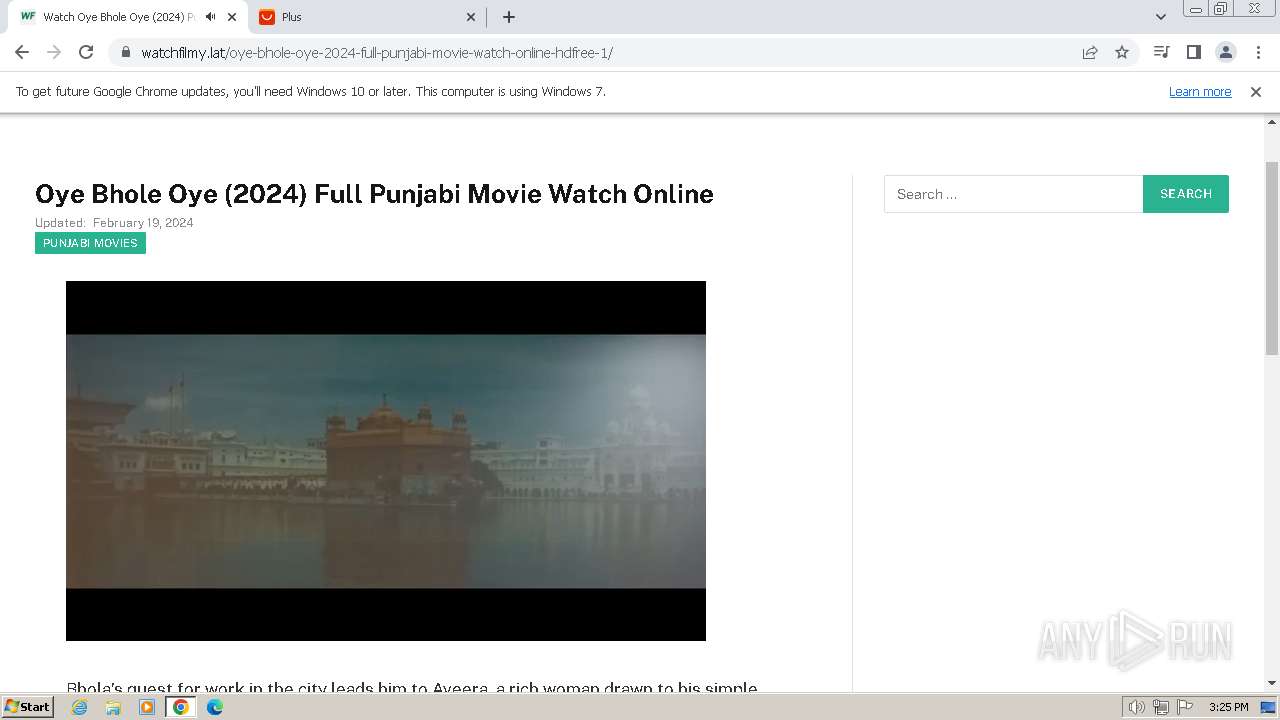
Task: Open the system volume tray icon
Action: 1137,707
